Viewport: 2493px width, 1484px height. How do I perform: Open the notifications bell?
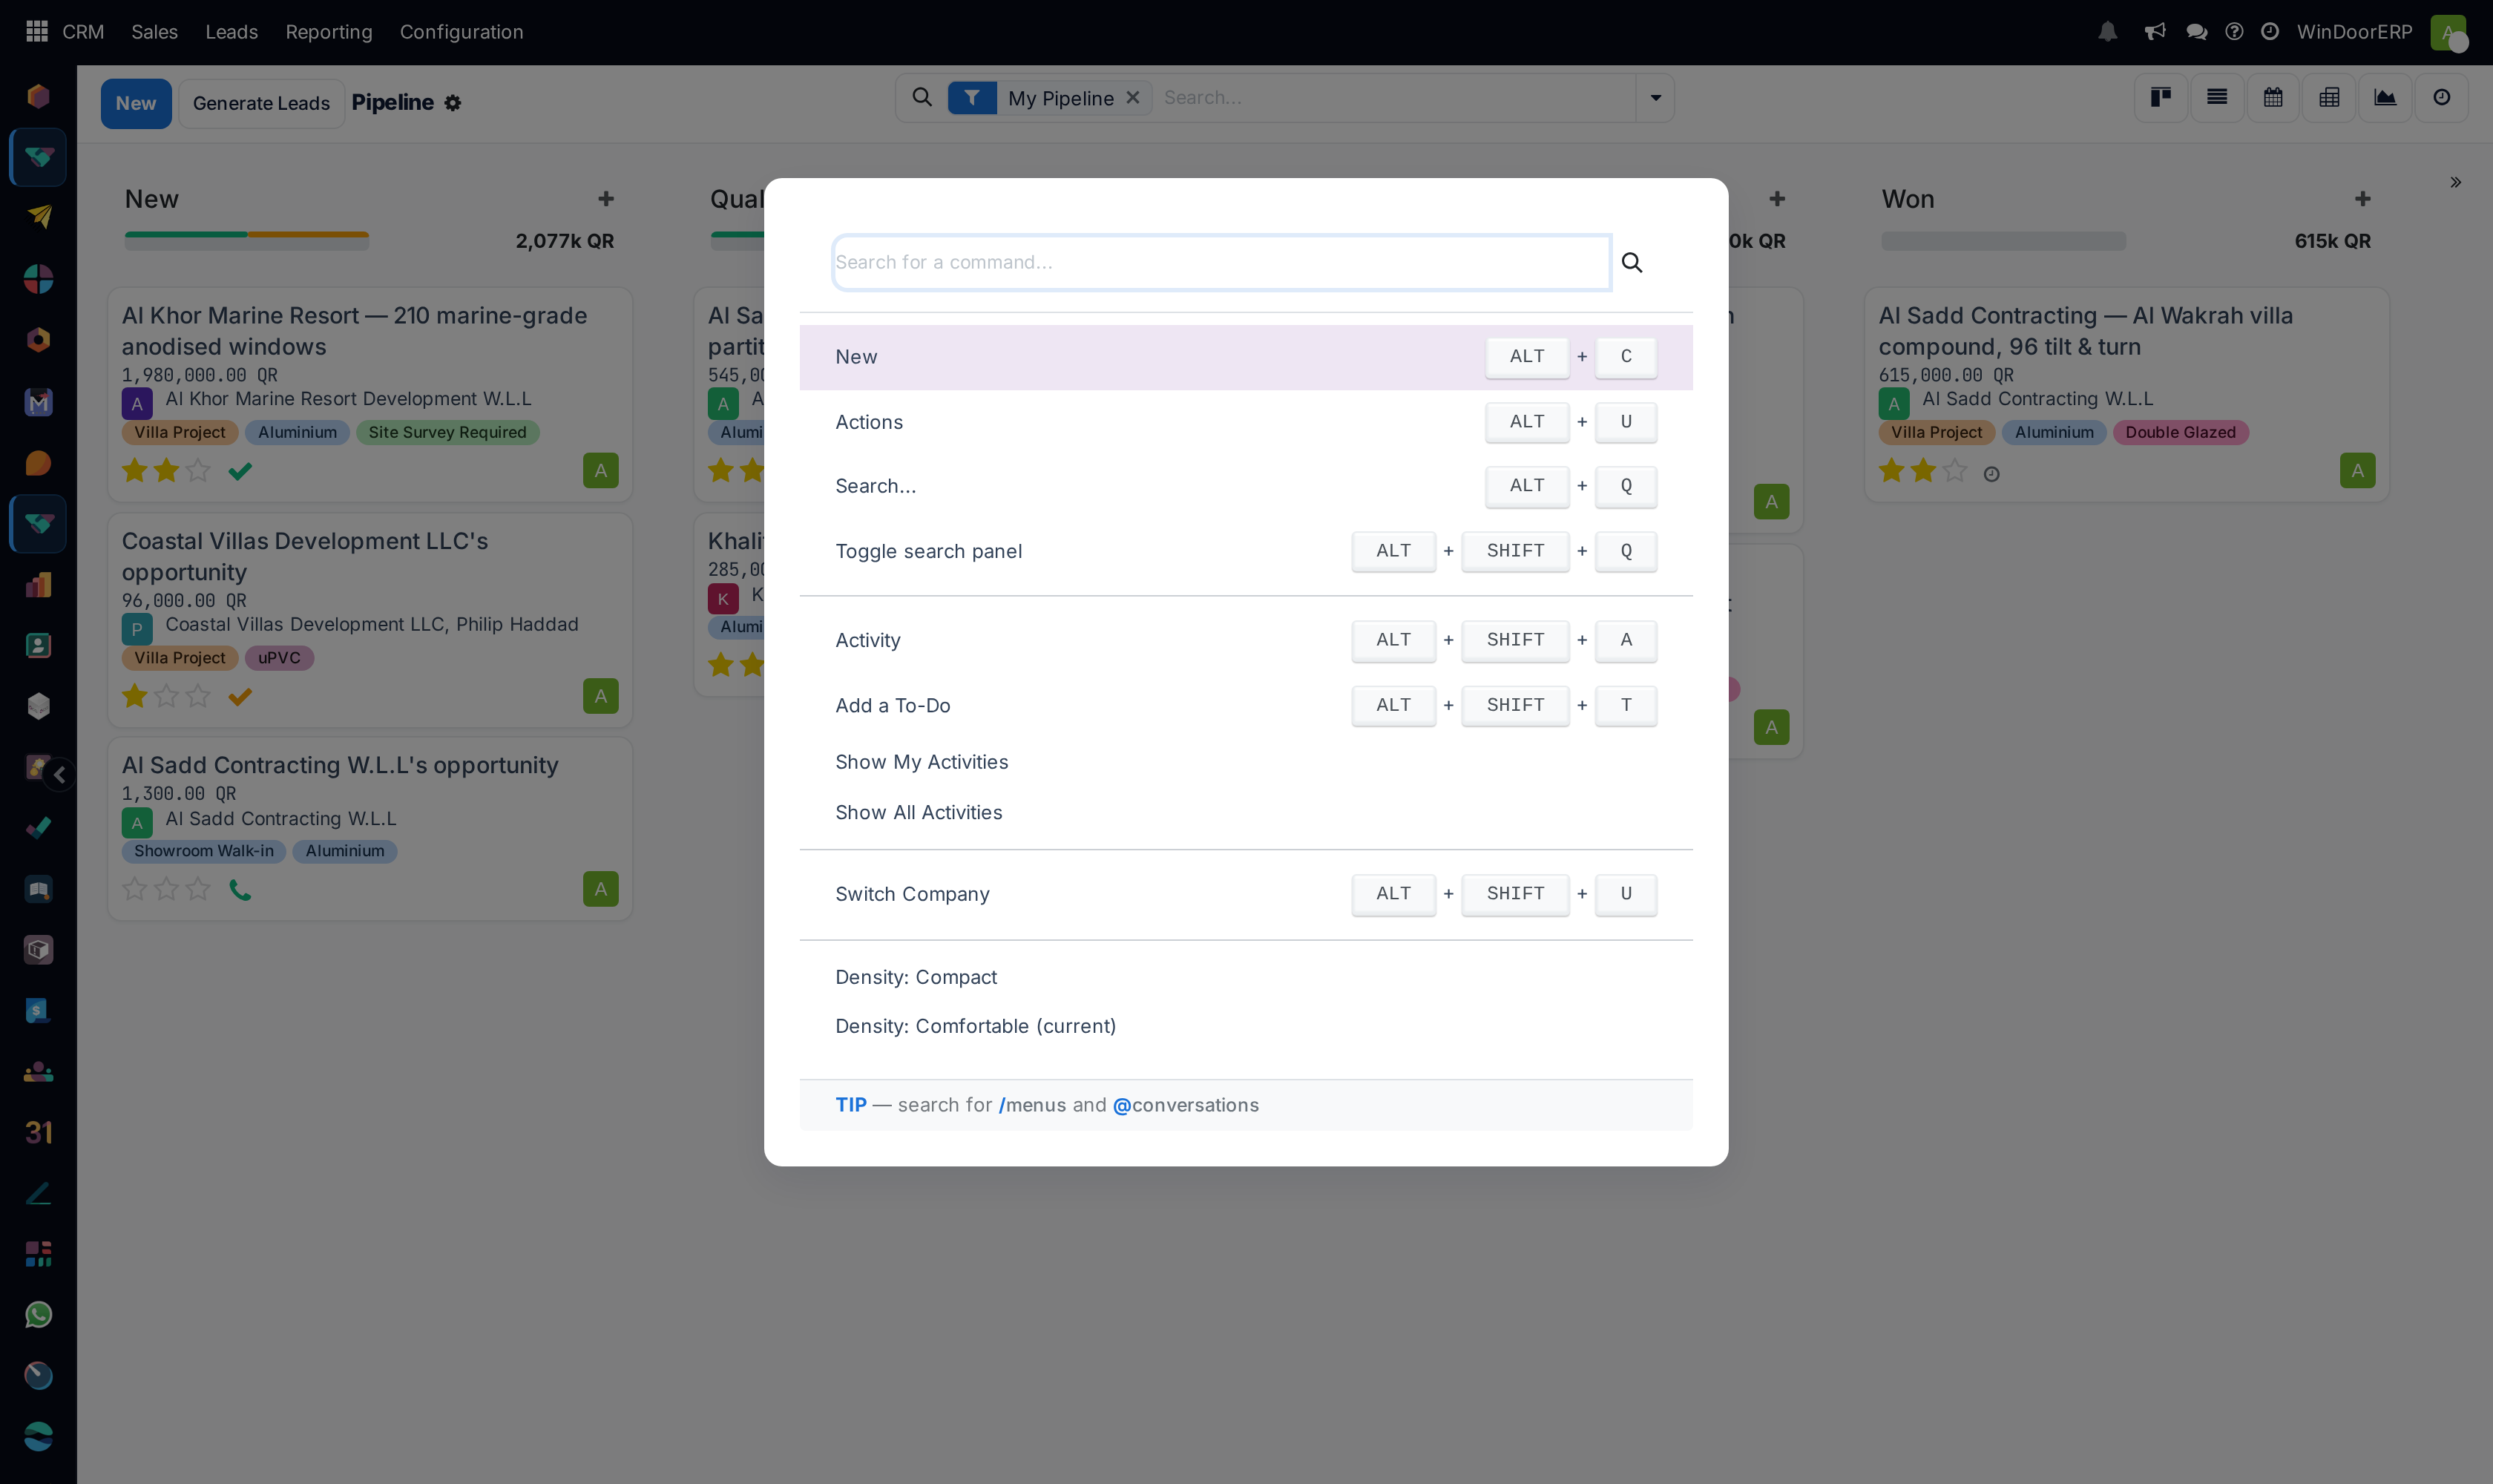[2107, 32]
